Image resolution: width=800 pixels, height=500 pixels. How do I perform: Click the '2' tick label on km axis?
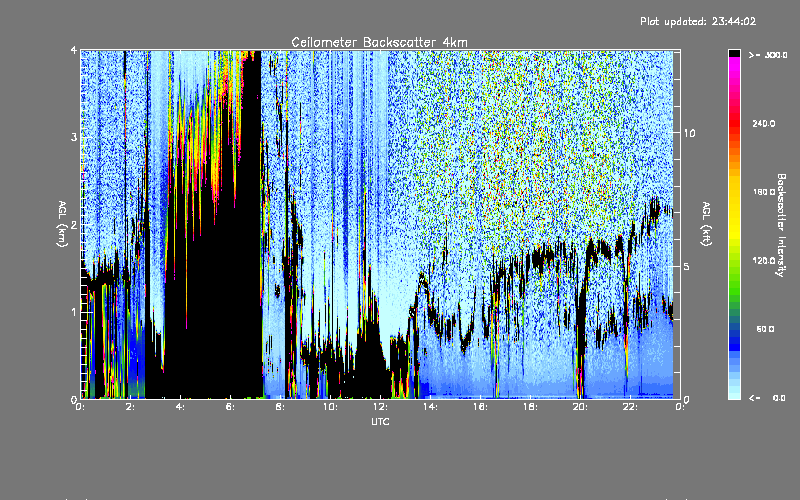click(74, 224)
